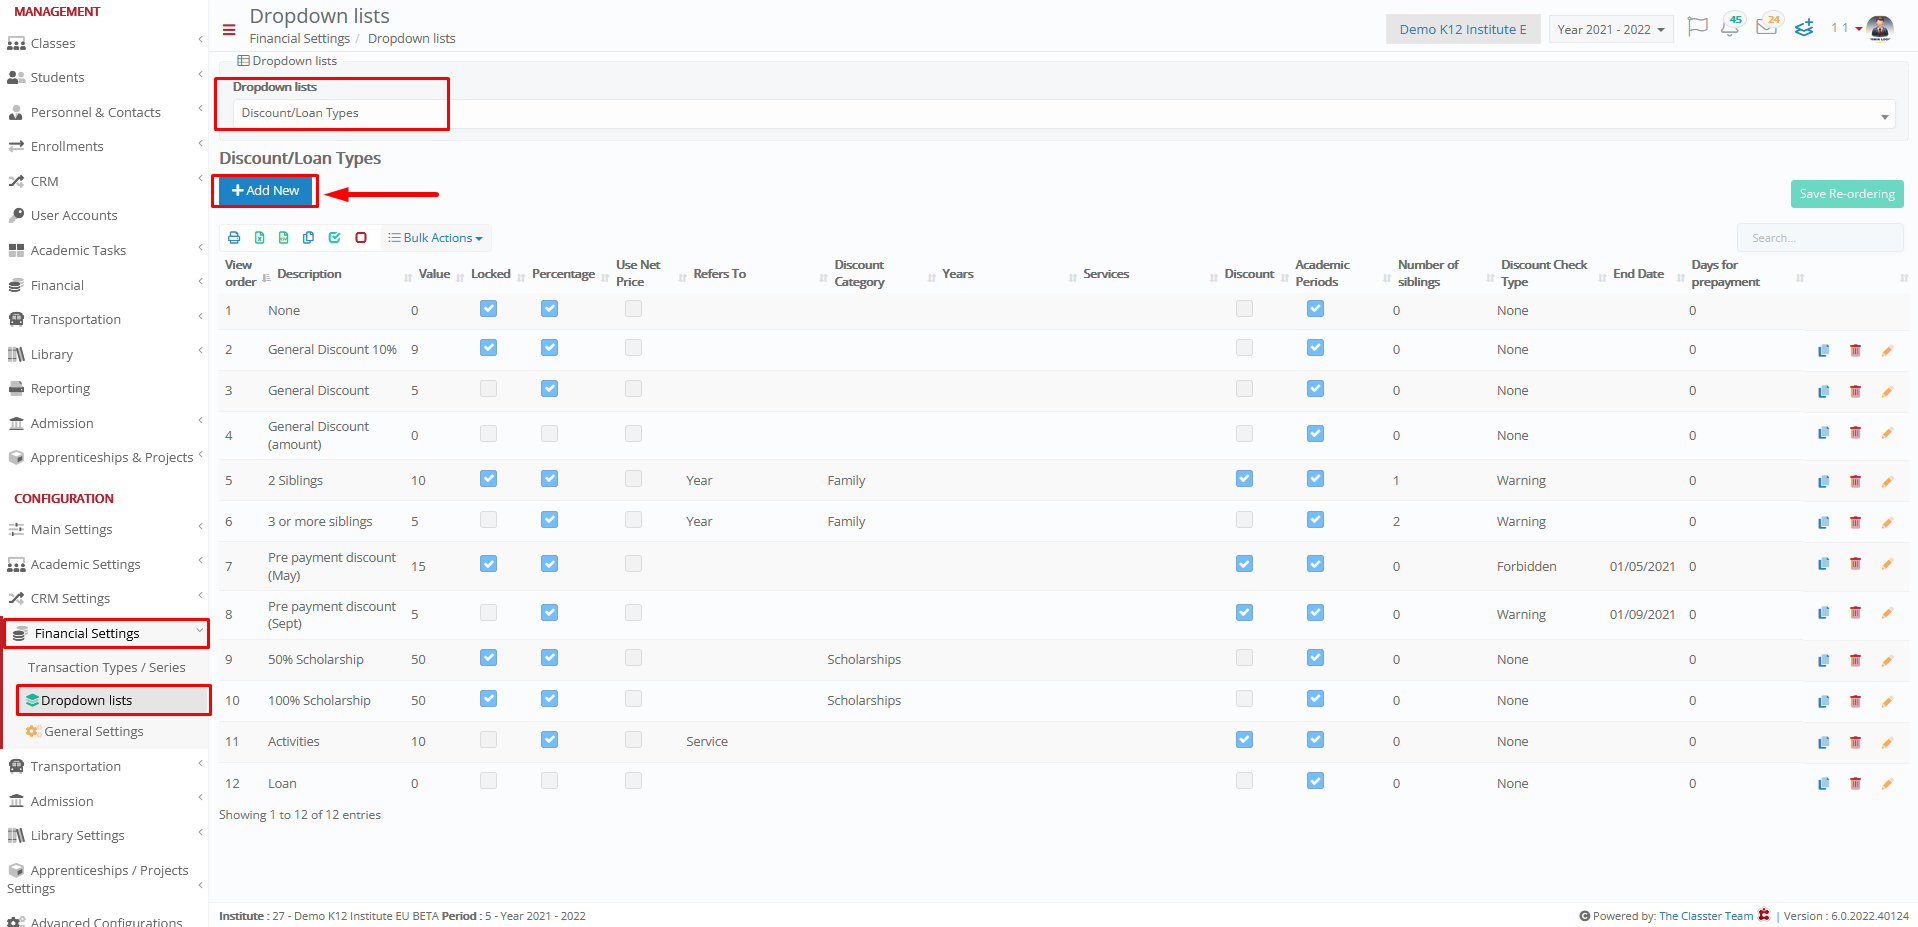This screenshot has width=1918, height=927.
Task: Open Dropdown lists sidebar submenu item
Action: (113, 700)
